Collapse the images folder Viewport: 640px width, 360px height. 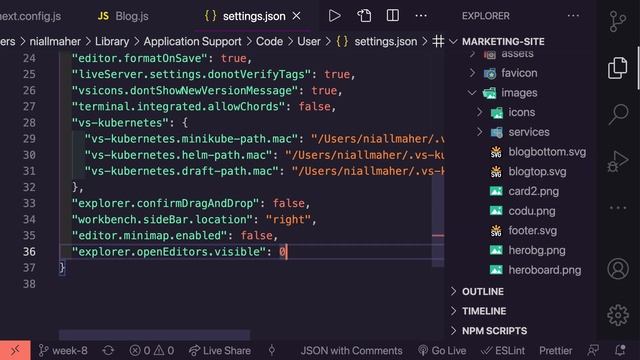(x=519, y=93)
